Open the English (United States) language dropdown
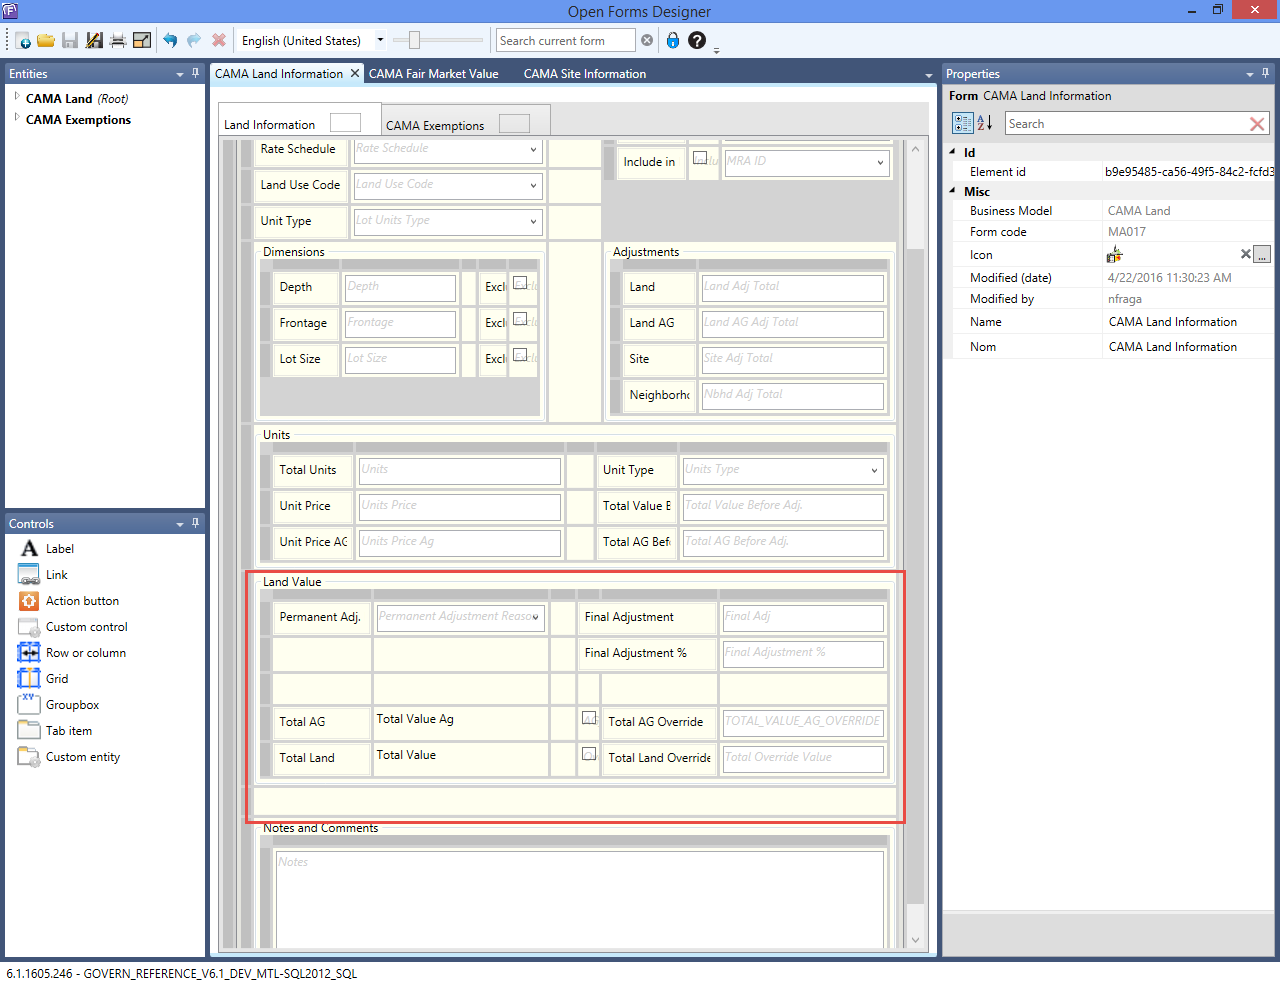This screenshot has width=1280, height=984. coord(380,41)
